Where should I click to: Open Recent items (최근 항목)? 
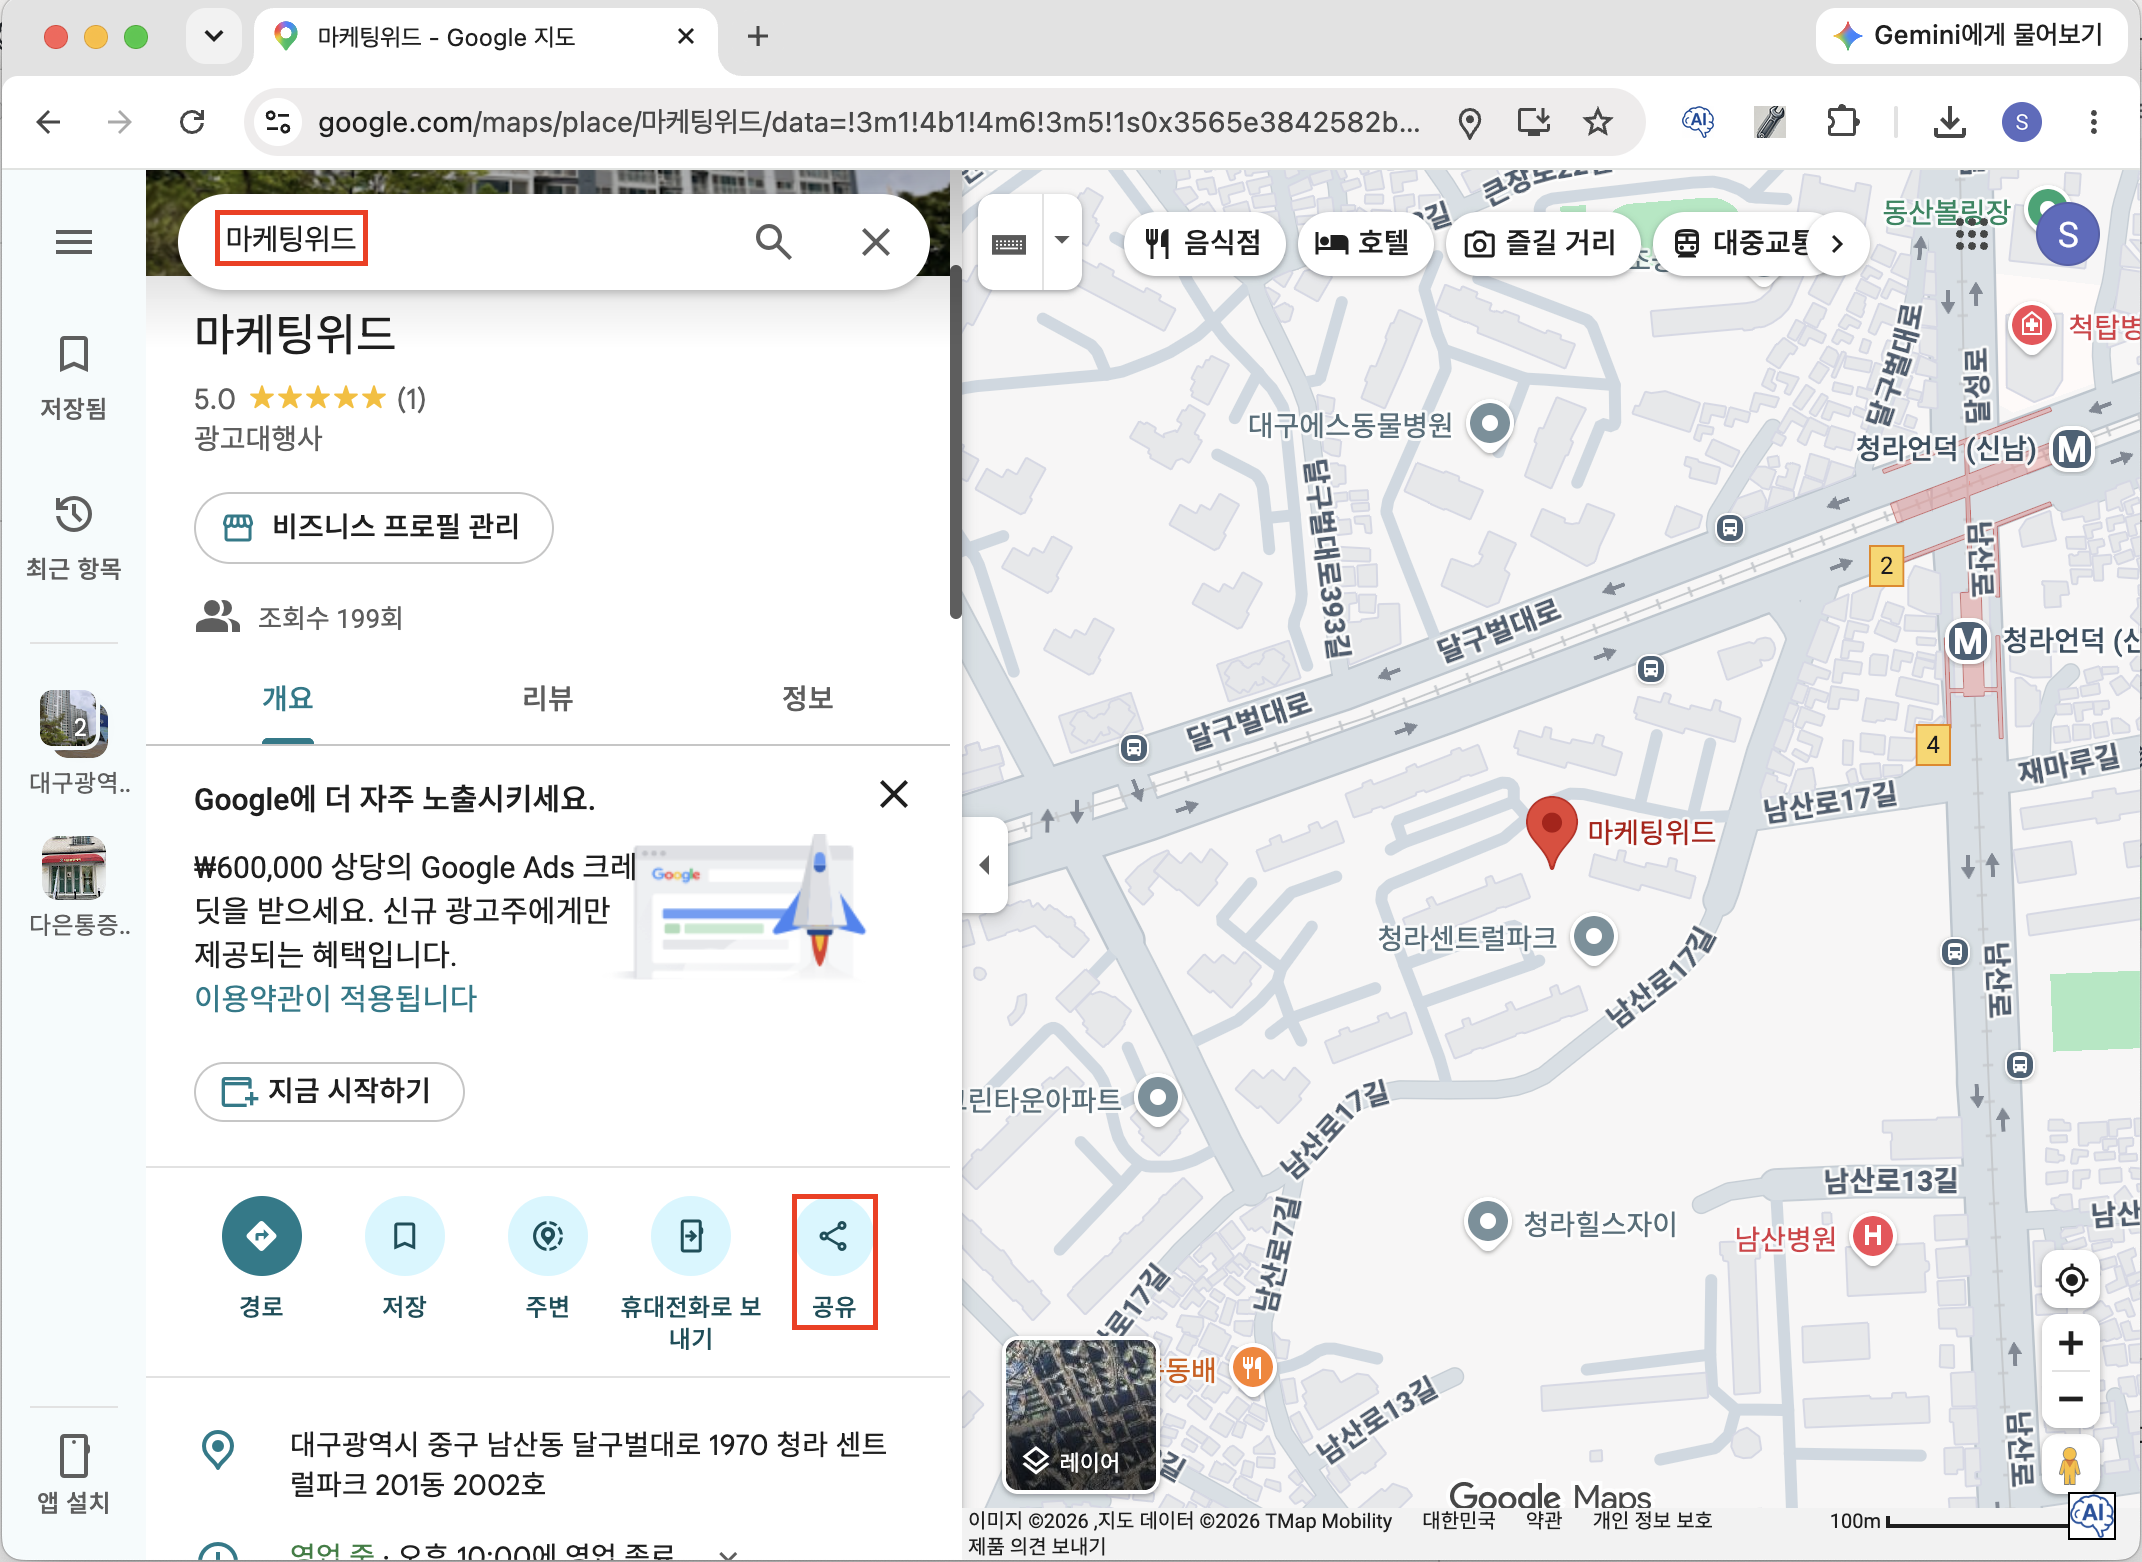point(73,537)
